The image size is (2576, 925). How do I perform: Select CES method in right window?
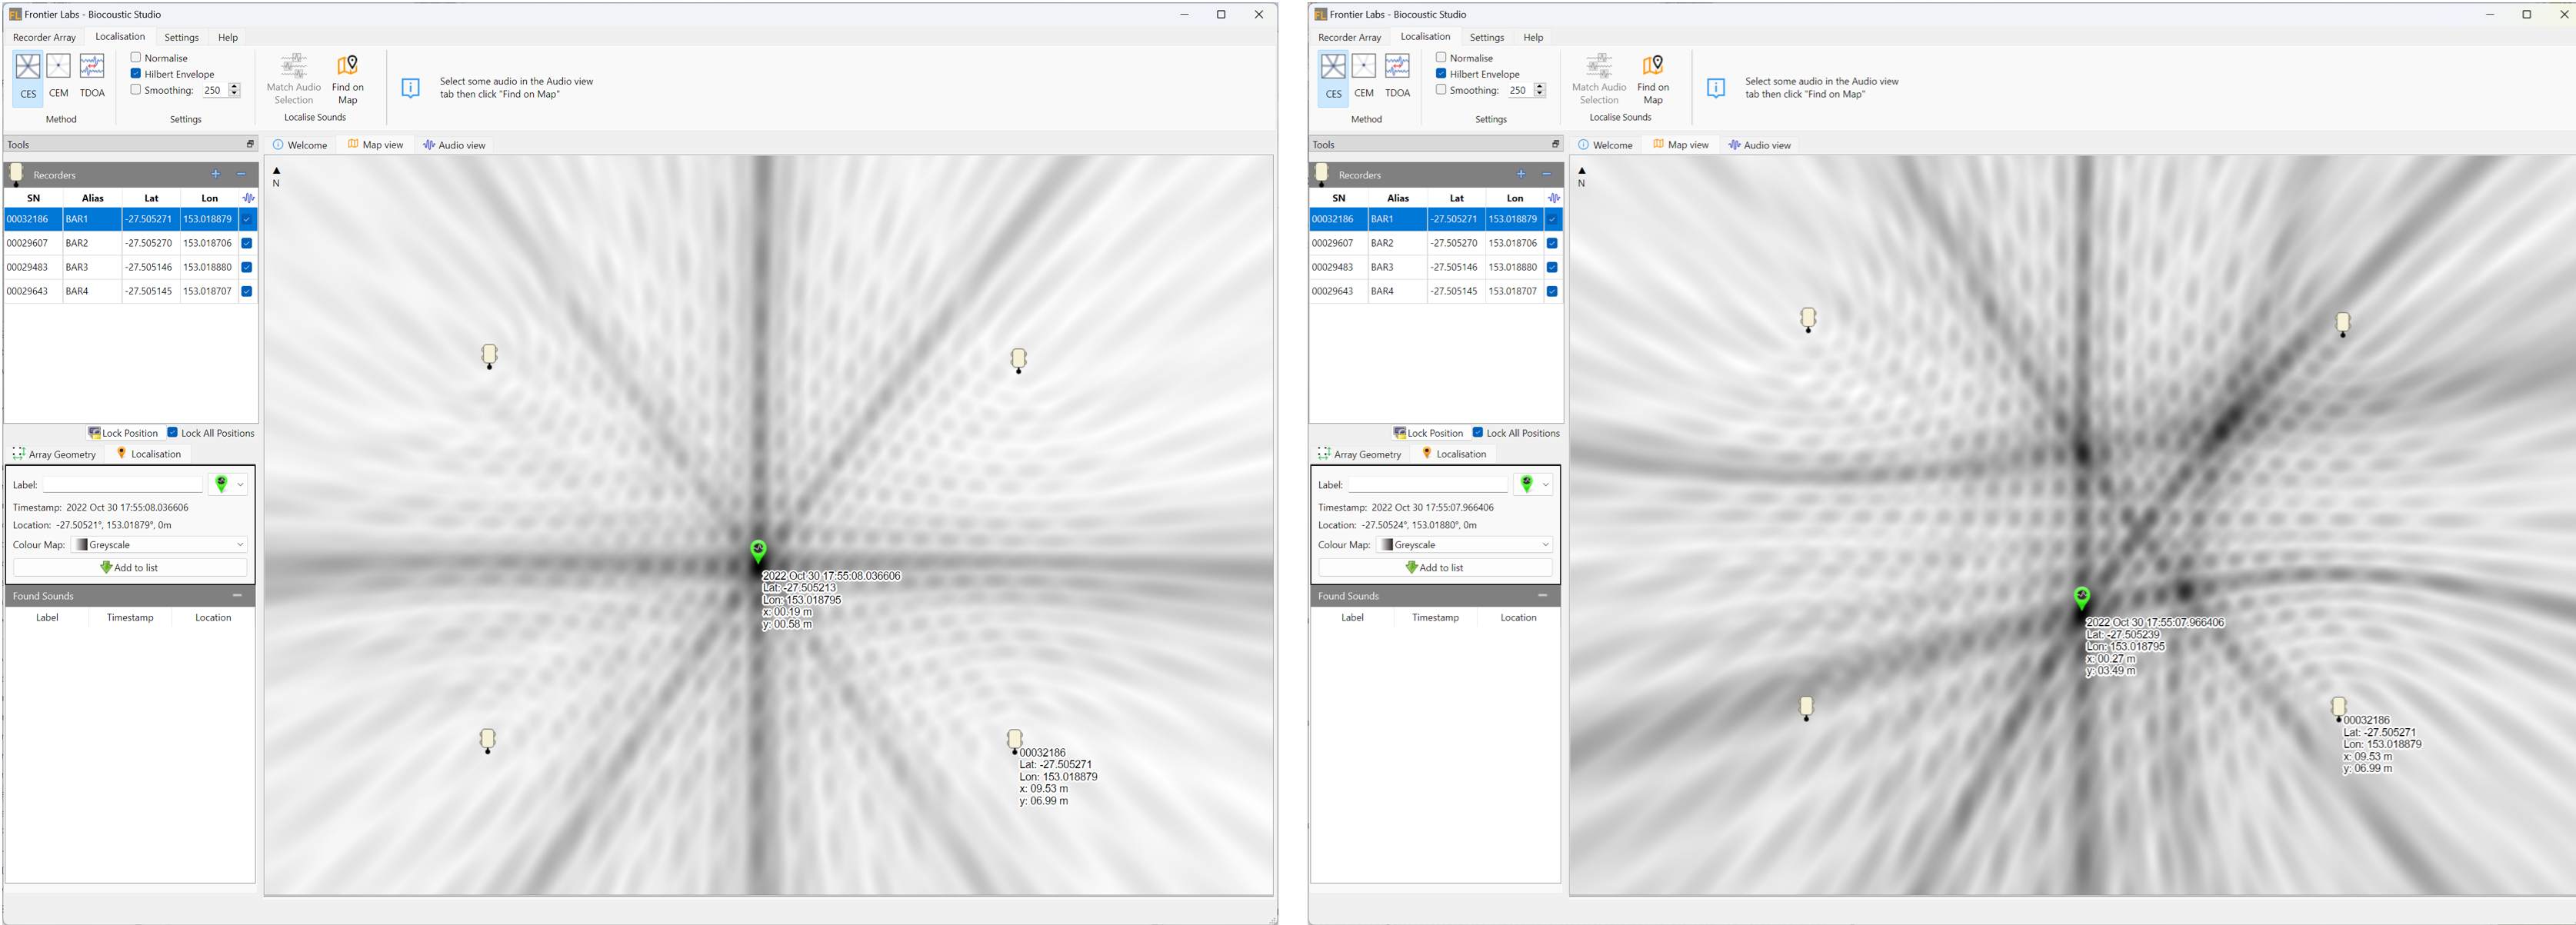click(1333, 78)
